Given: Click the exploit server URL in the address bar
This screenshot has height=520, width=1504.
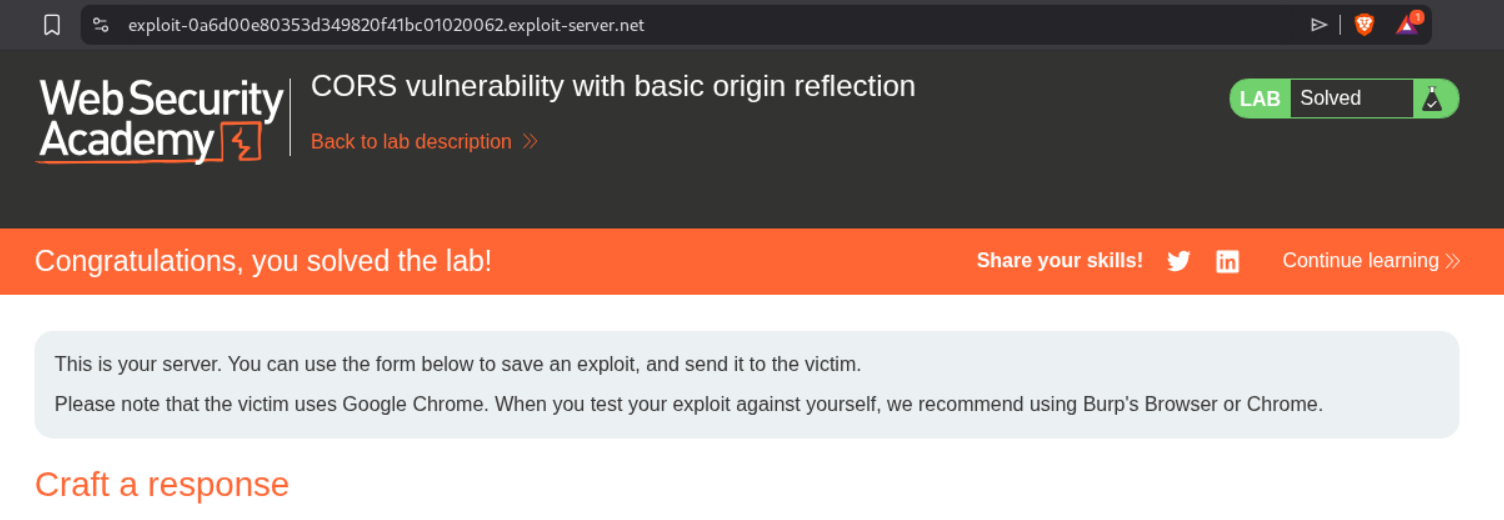Looking at the screenshot, I should pyautogui.click(x=386, y=25).
